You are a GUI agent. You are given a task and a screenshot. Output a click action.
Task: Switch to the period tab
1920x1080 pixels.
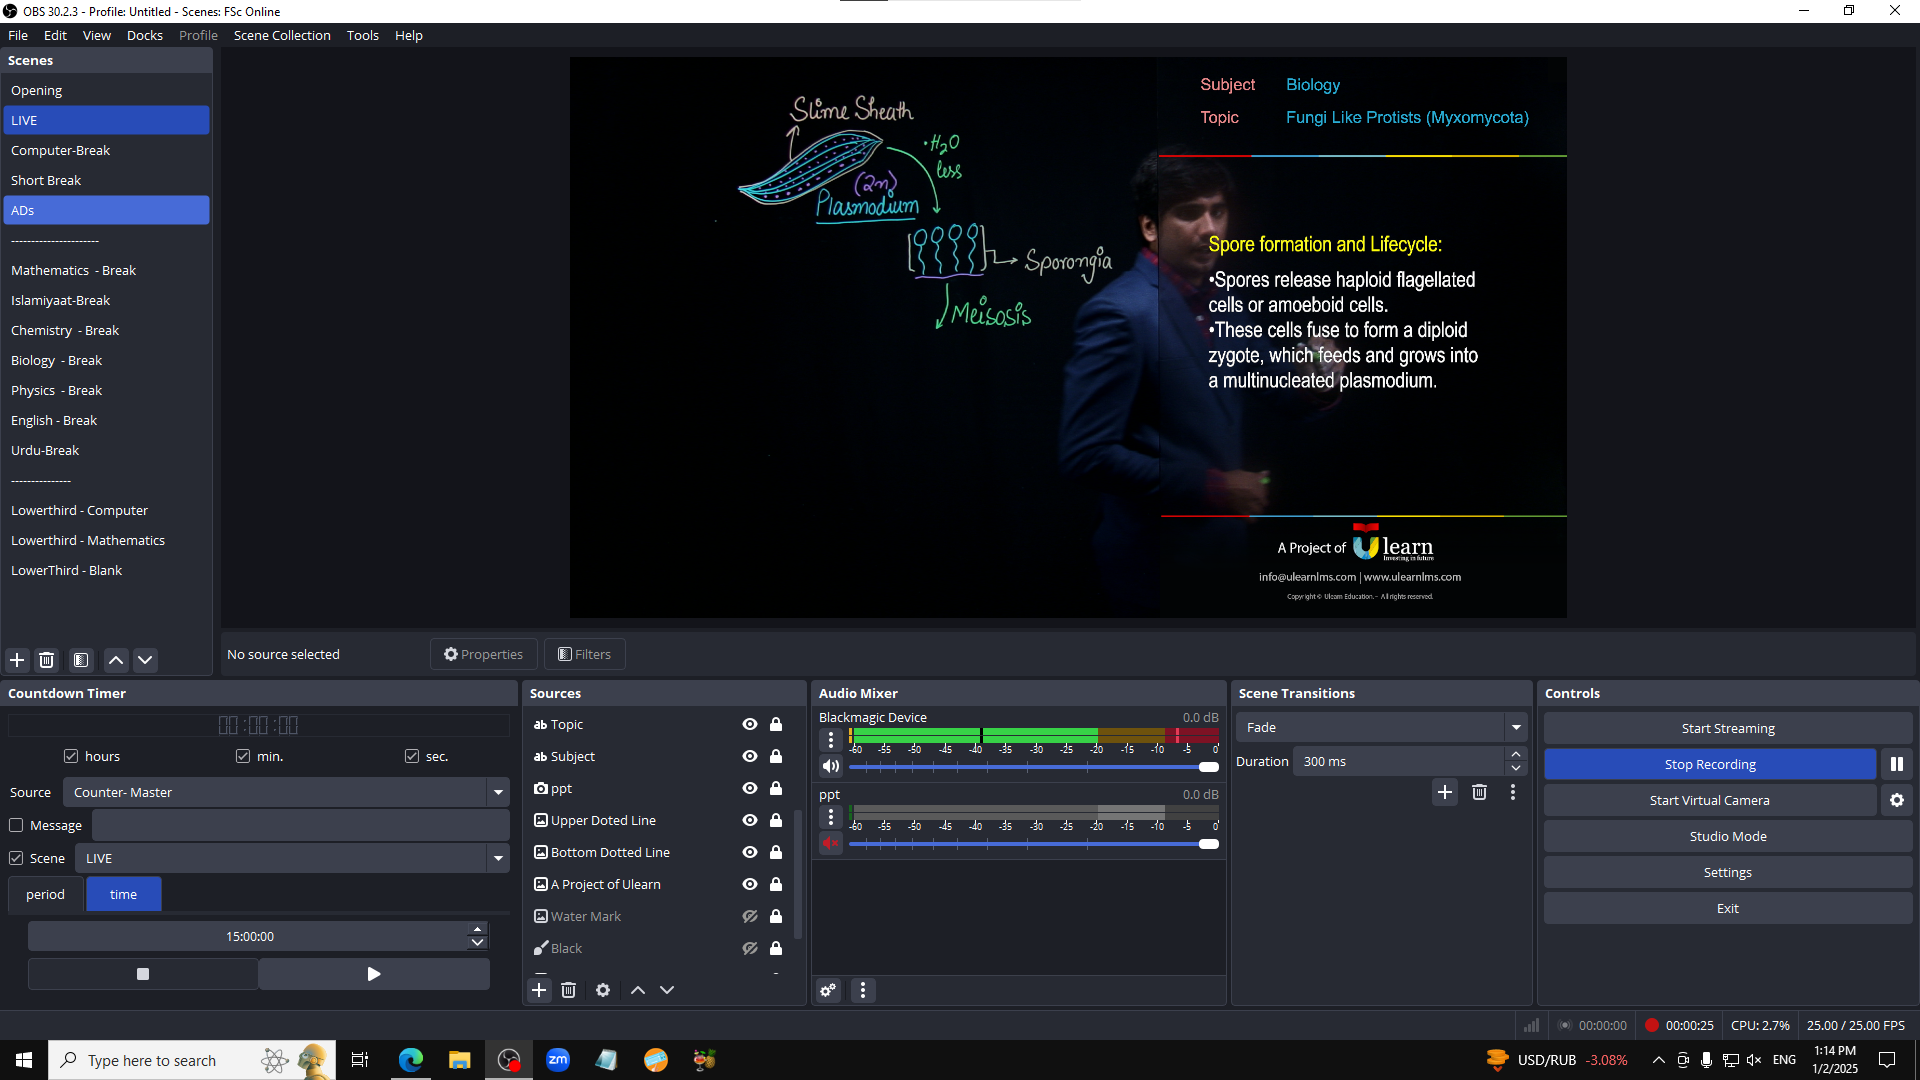(45, 894)
